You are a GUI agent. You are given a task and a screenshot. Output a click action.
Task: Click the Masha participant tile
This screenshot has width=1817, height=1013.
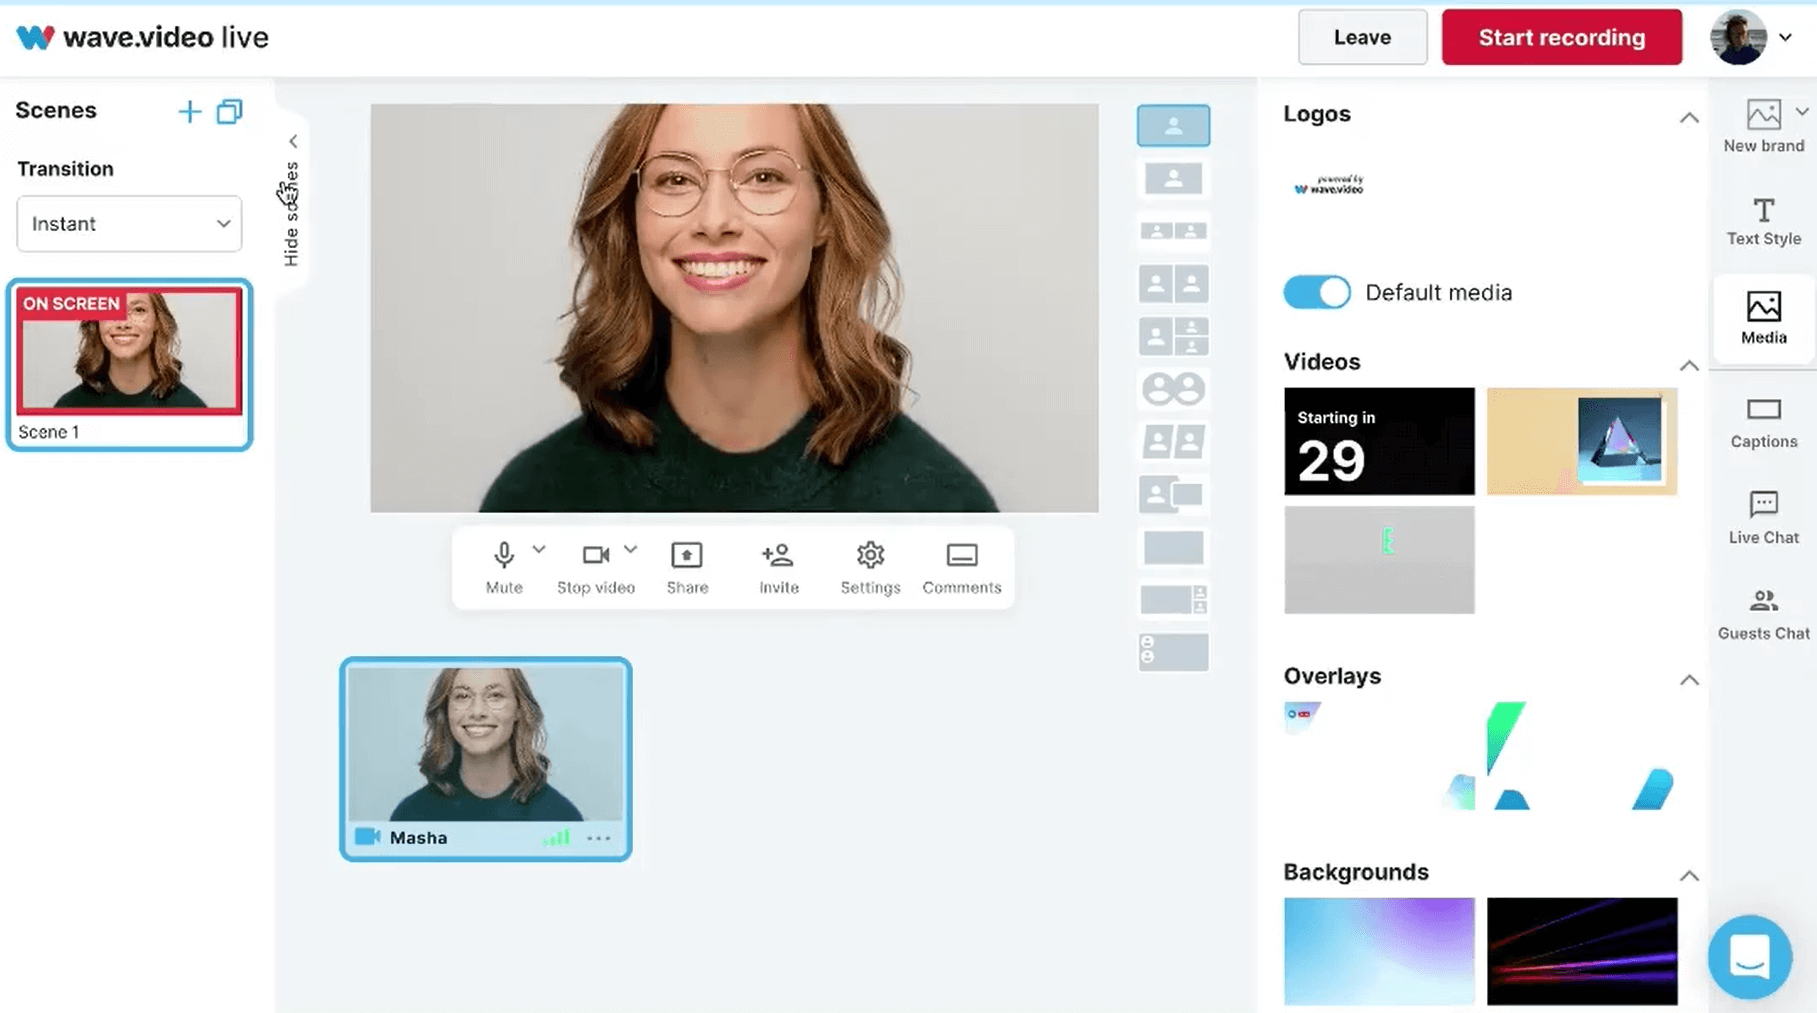pos(485,758)
